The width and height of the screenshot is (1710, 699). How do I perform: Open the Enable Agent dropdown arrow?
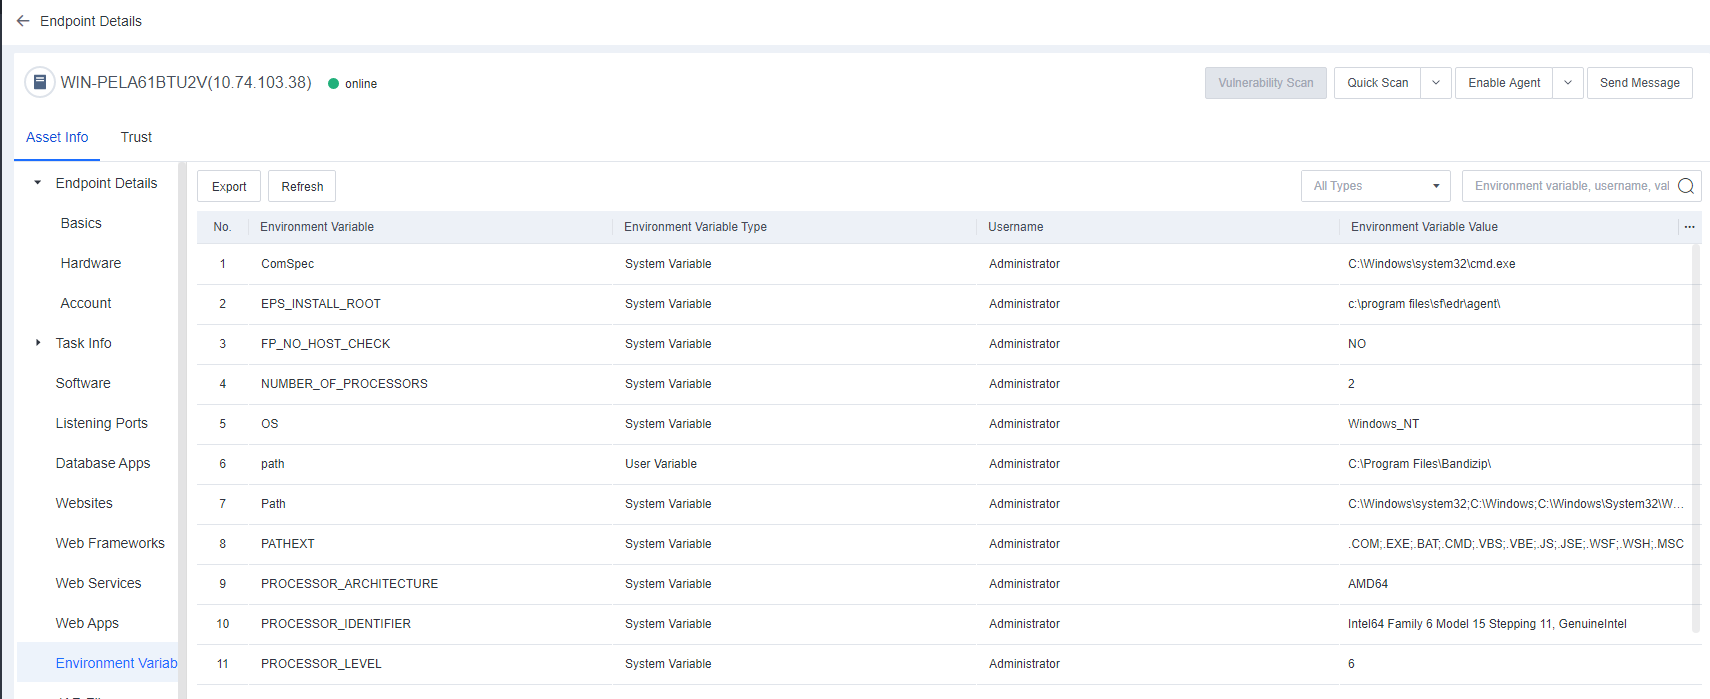(x=1567, y=83)
